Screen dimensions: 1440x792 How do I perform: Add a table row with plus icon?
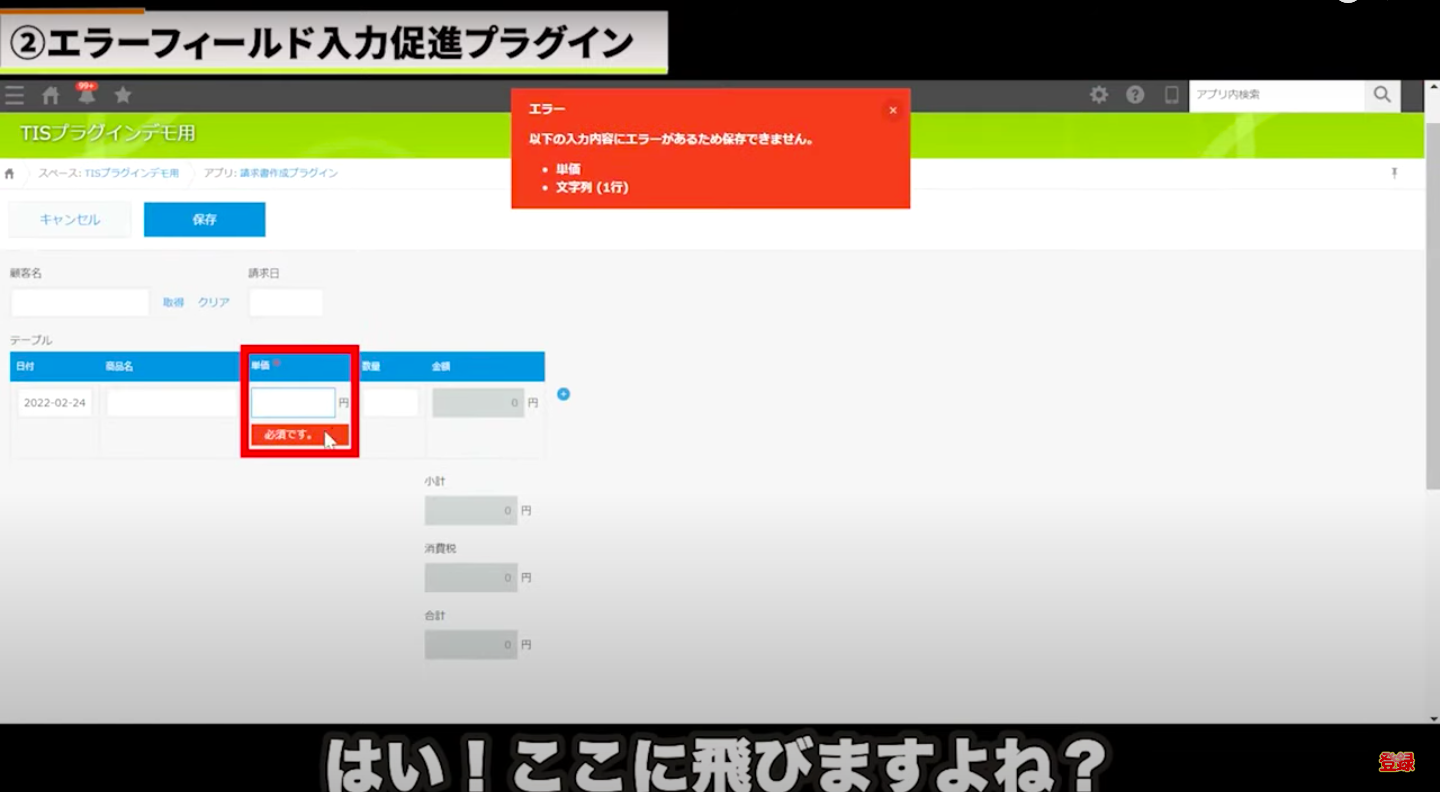[x=563, y=394]
